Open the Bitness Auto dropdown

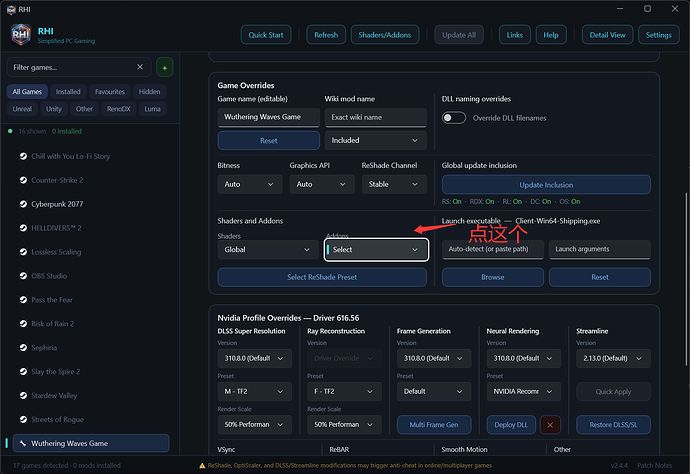(250, 184)
